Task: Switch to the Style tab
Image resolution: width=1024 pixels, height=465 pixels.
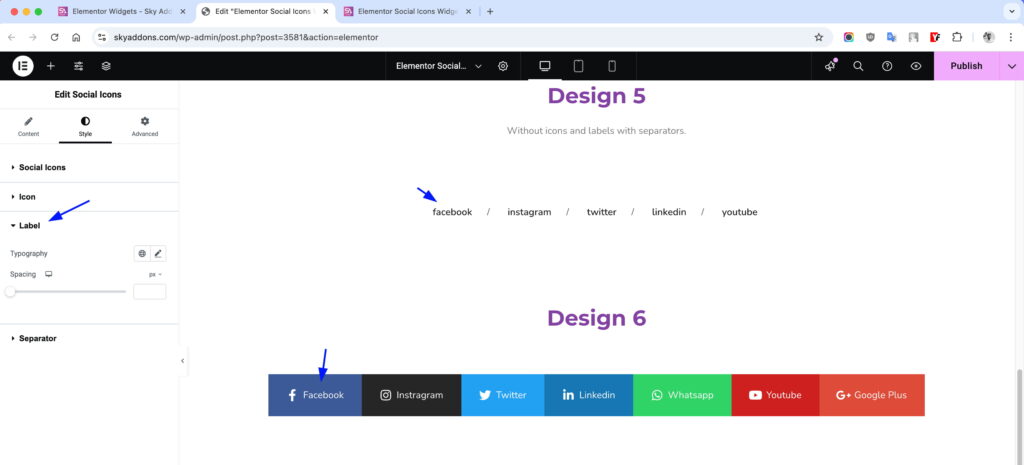Action: pyautogui.click(x=85, y=127)
